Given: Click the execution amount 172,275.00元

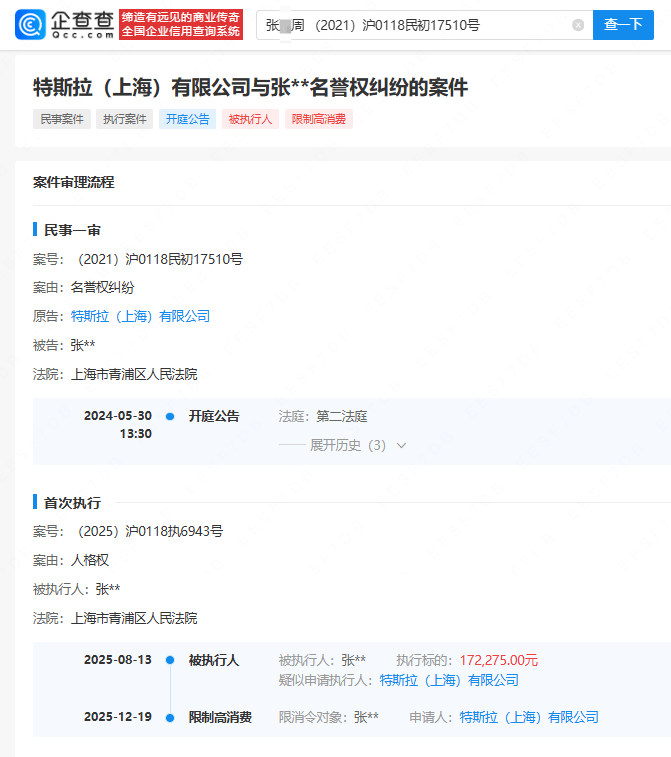Looking at the screenshot, I should tap(499, 660).
